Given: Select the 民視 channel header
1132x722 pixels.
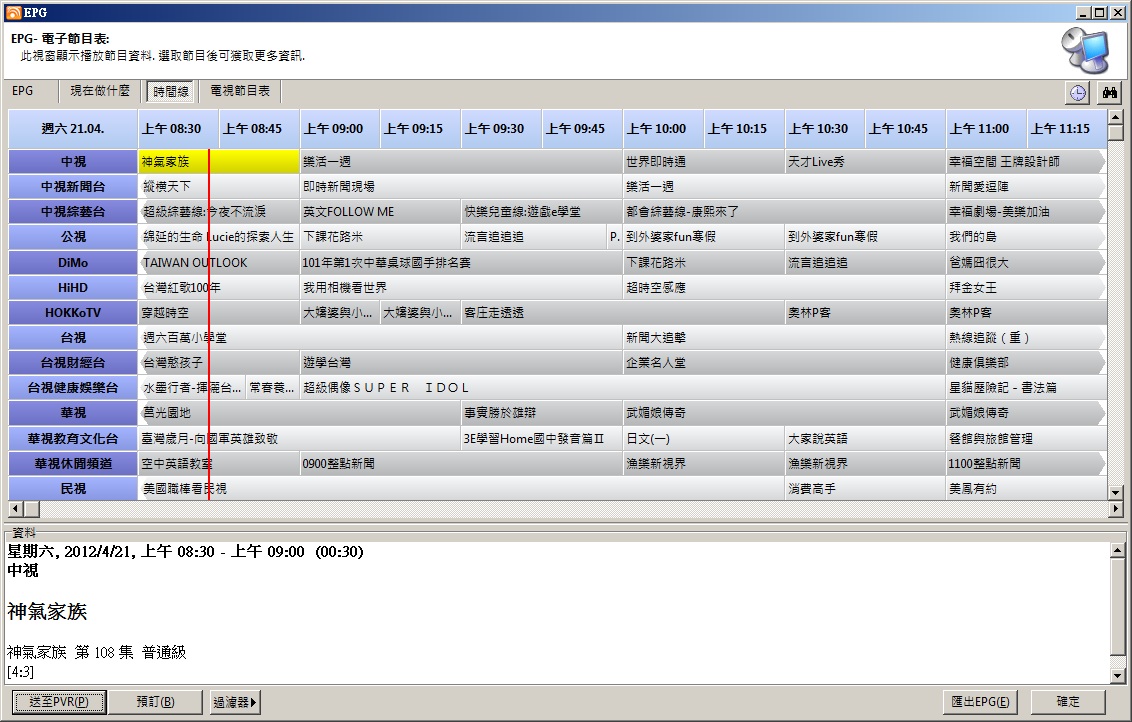Looking at the screenshot, I should [x=73, y=489].
